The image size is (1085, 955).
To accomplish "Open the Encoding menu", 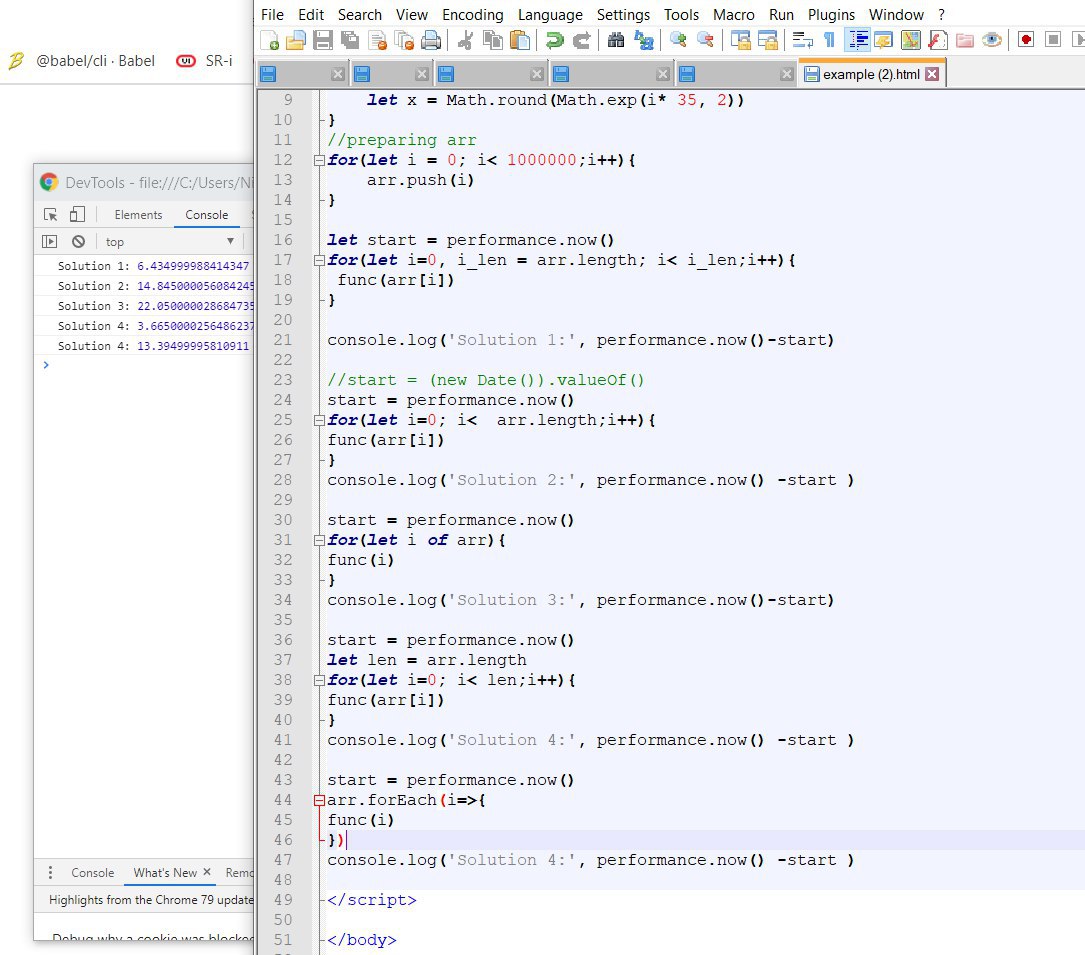I will (473, 15).
